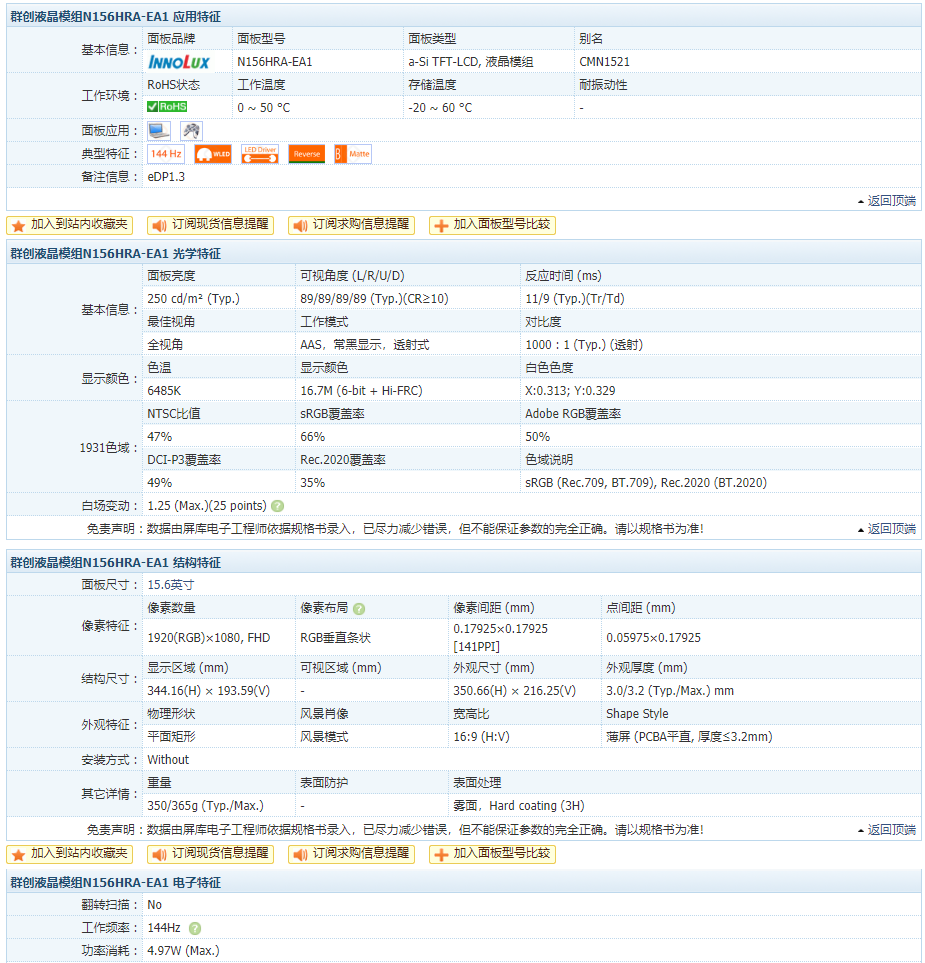Screen dimensions: 925x963
Task: Click 加入到站内收藏夹 button above 光学特征 section
Action: [x=70, y=225]
